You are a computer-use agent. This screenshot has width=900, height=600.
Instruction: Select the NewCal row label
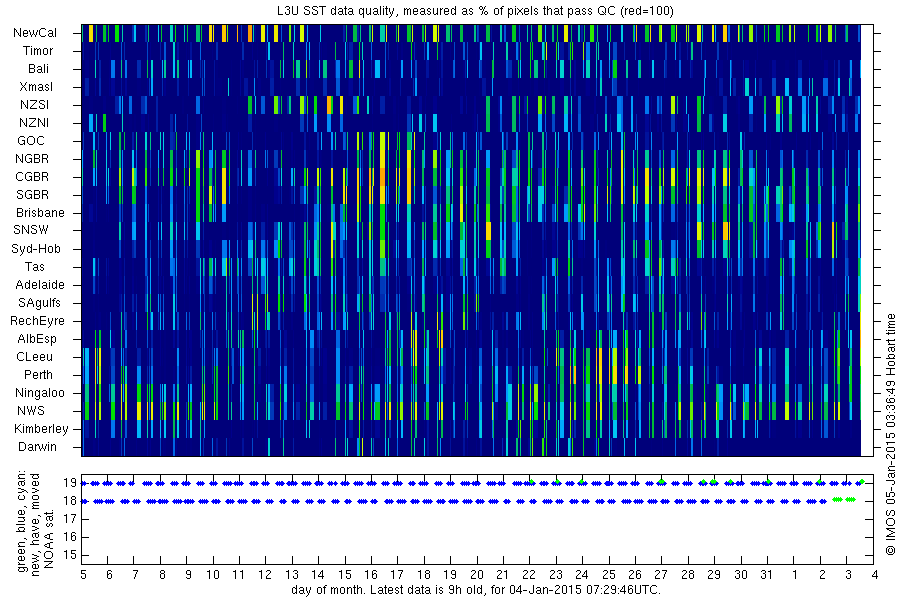tap(35, 33)
